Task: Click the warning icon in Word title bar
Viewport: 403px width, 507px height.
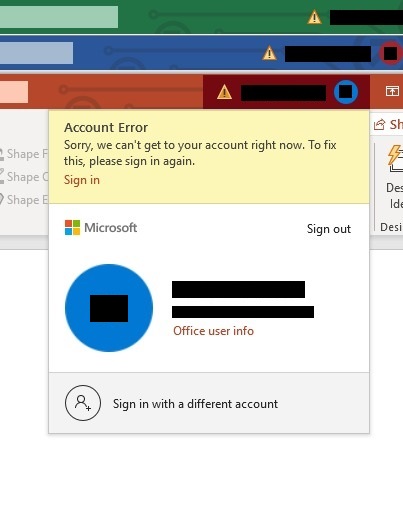Action: pyautogui.click(x=269, y=53)
